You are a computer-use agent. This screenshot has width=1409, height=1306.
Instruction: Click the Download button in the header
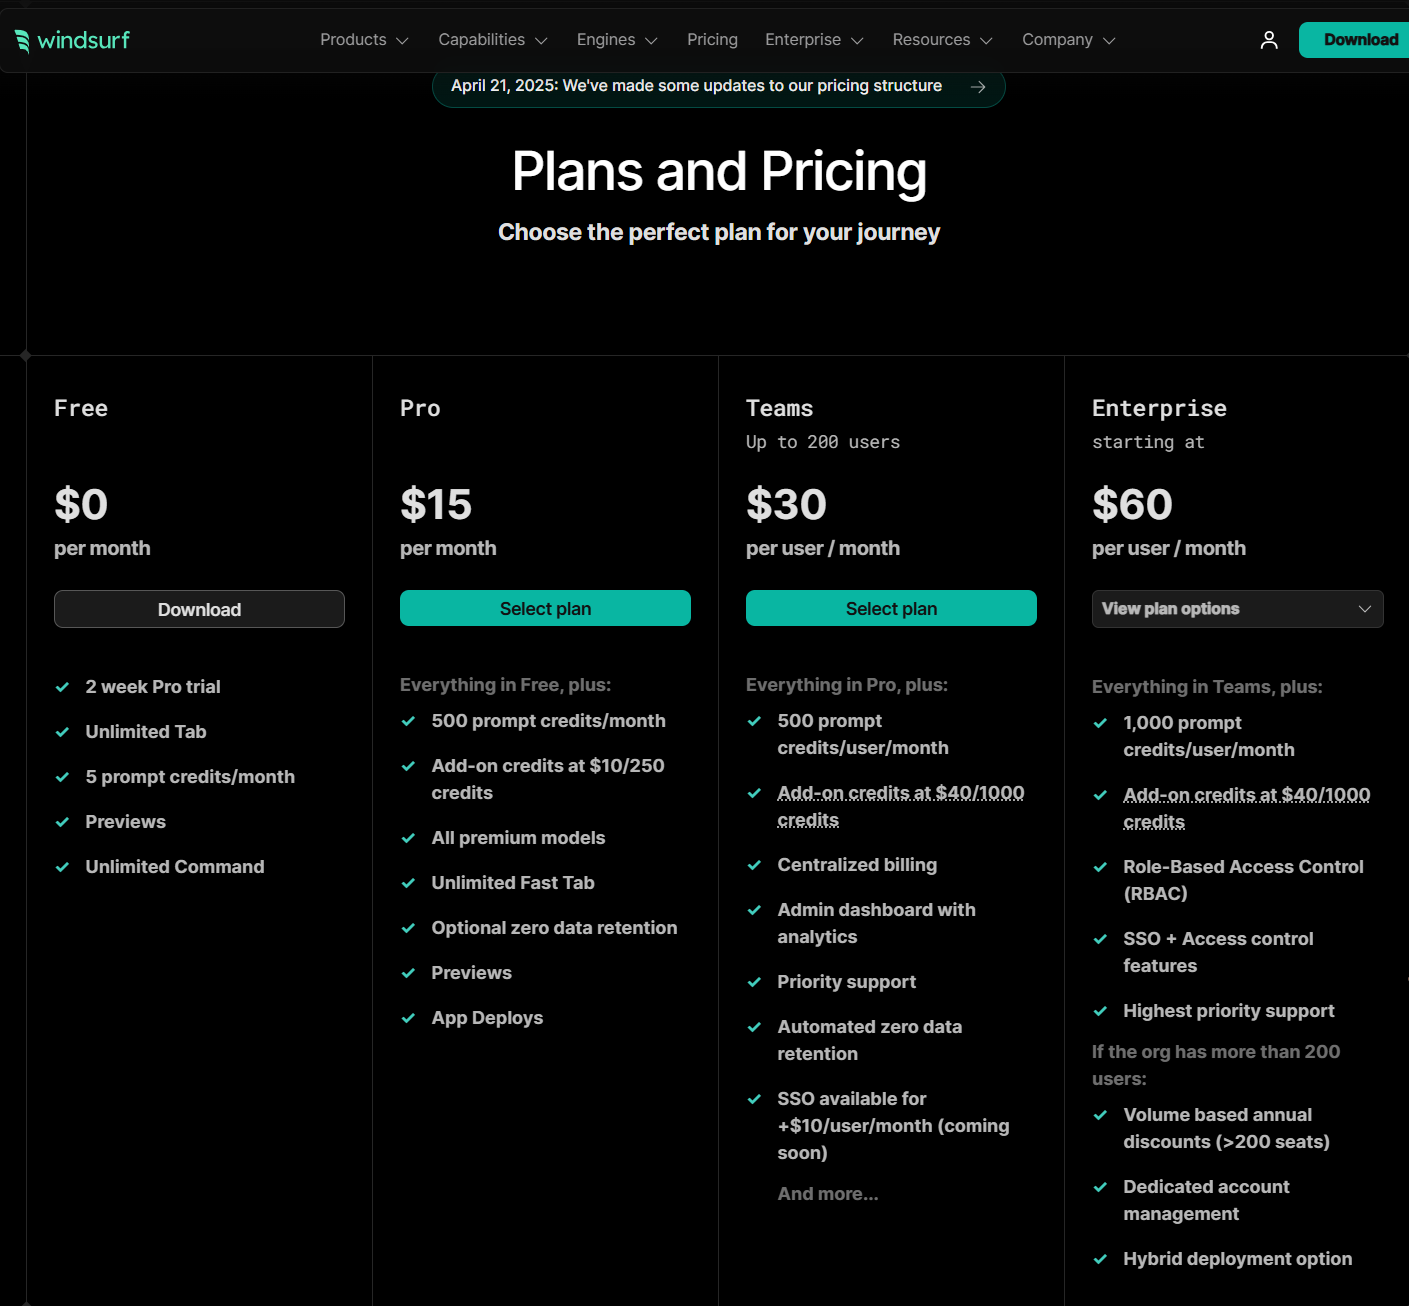(x=1355, y=40)
